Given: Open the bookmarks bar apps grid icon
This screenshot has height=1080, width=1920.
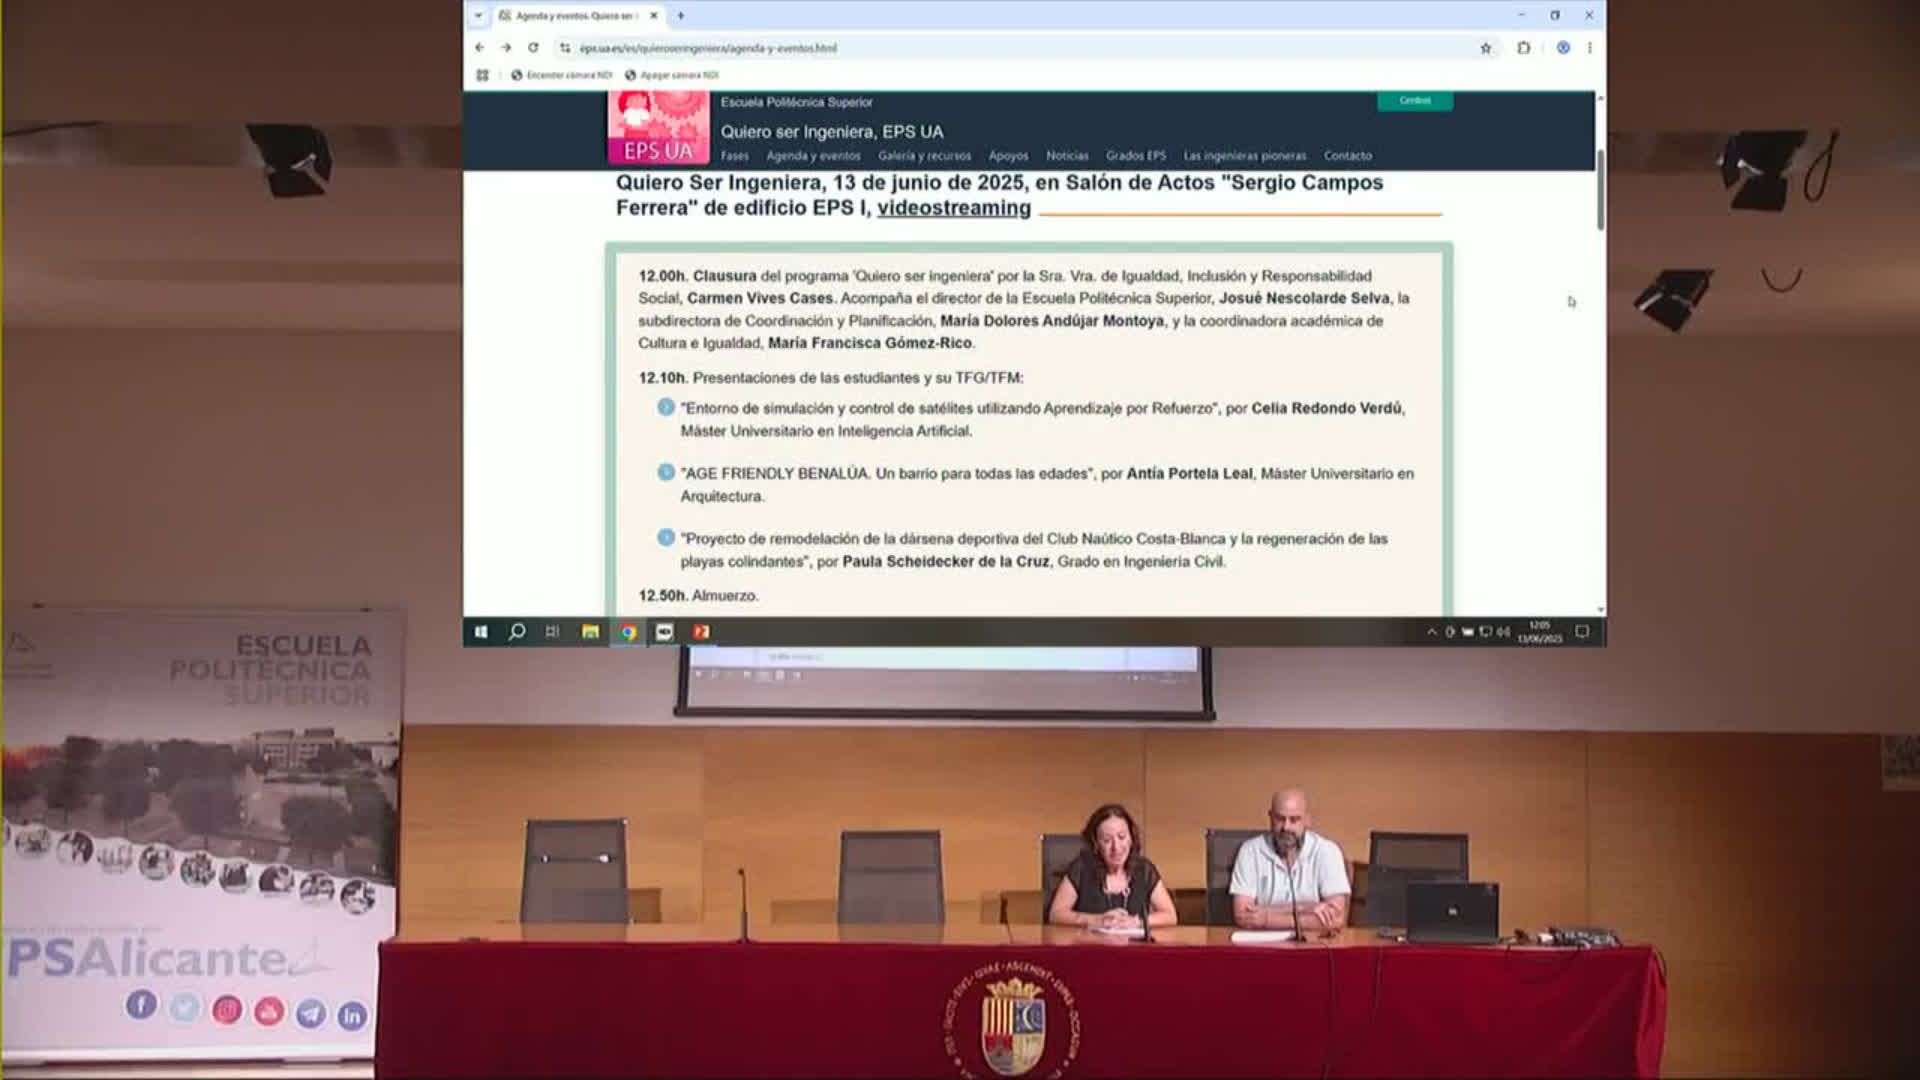Looking at the screenshot, I should click(482, 75).
